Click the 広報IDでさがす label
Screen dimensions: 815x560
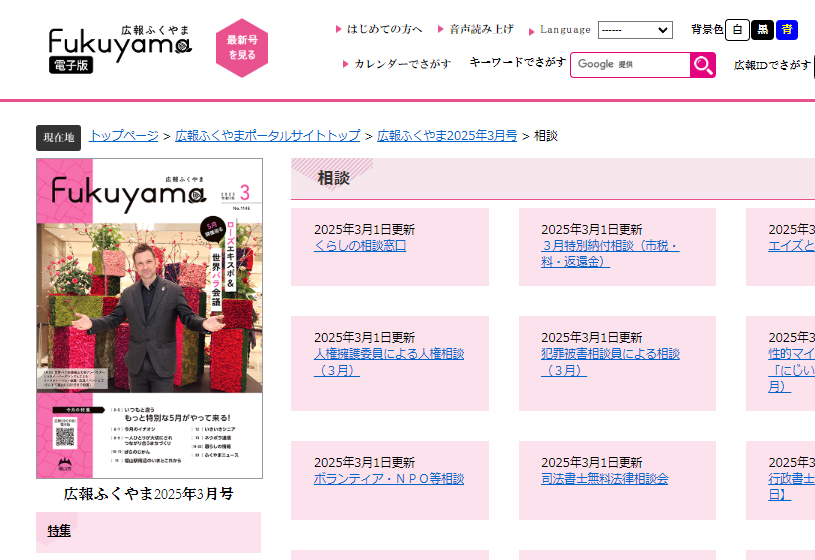772,65
